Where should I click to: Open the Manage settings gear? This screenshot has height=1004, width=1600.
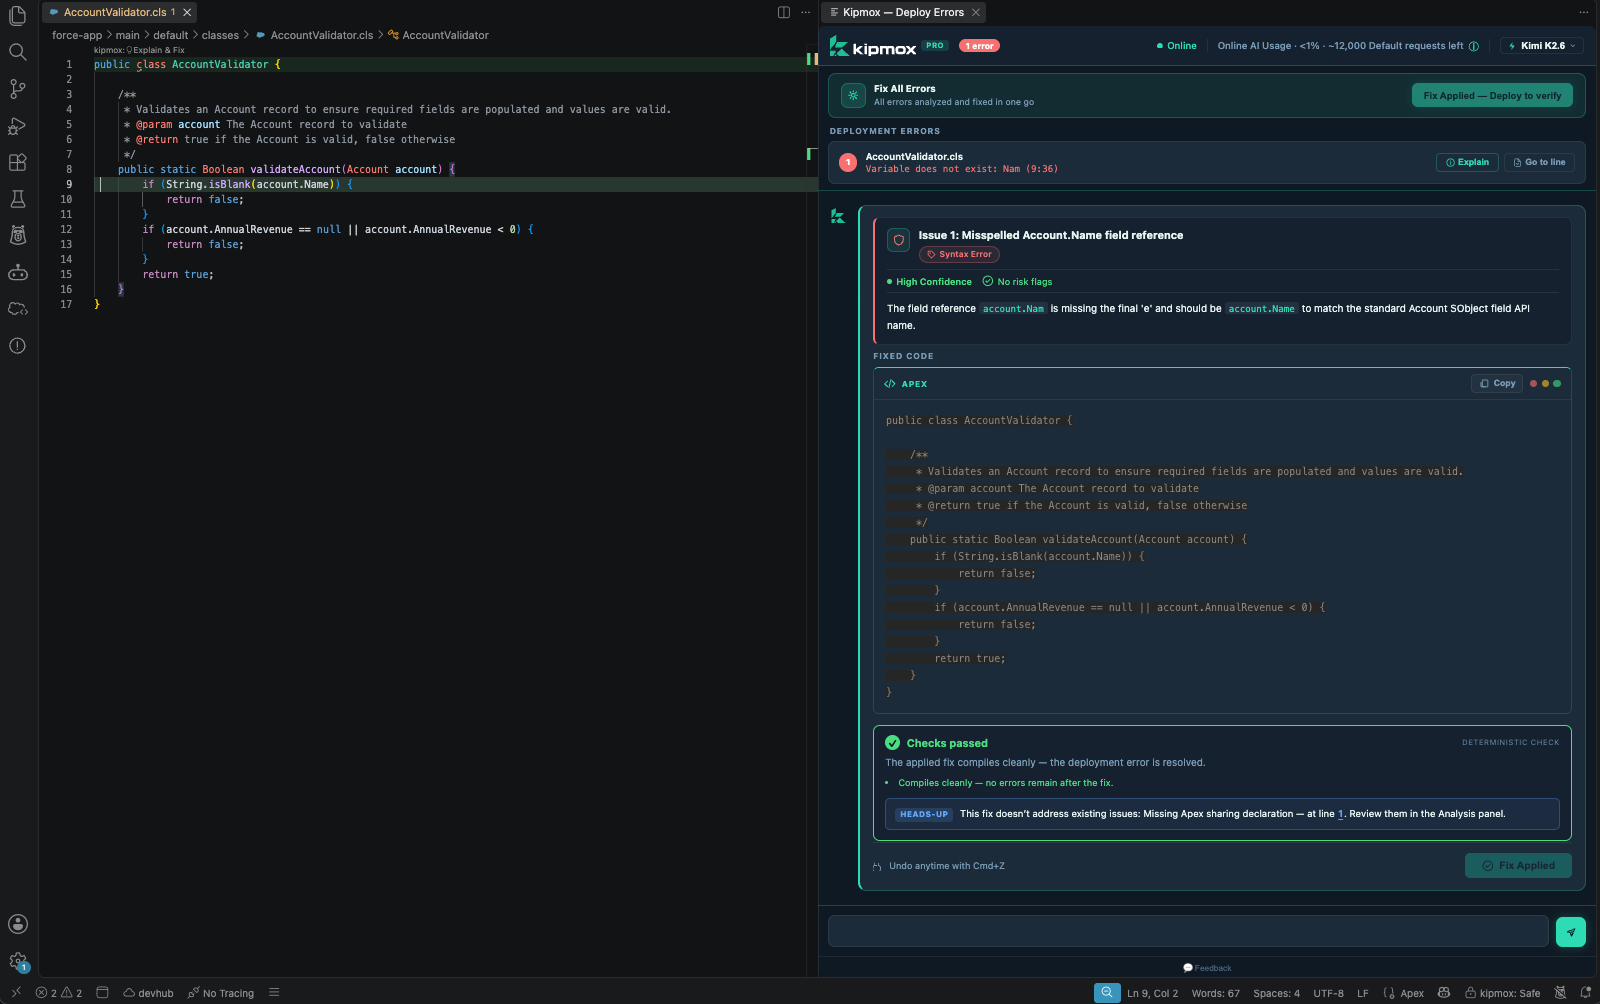click(x=17, y=961)
